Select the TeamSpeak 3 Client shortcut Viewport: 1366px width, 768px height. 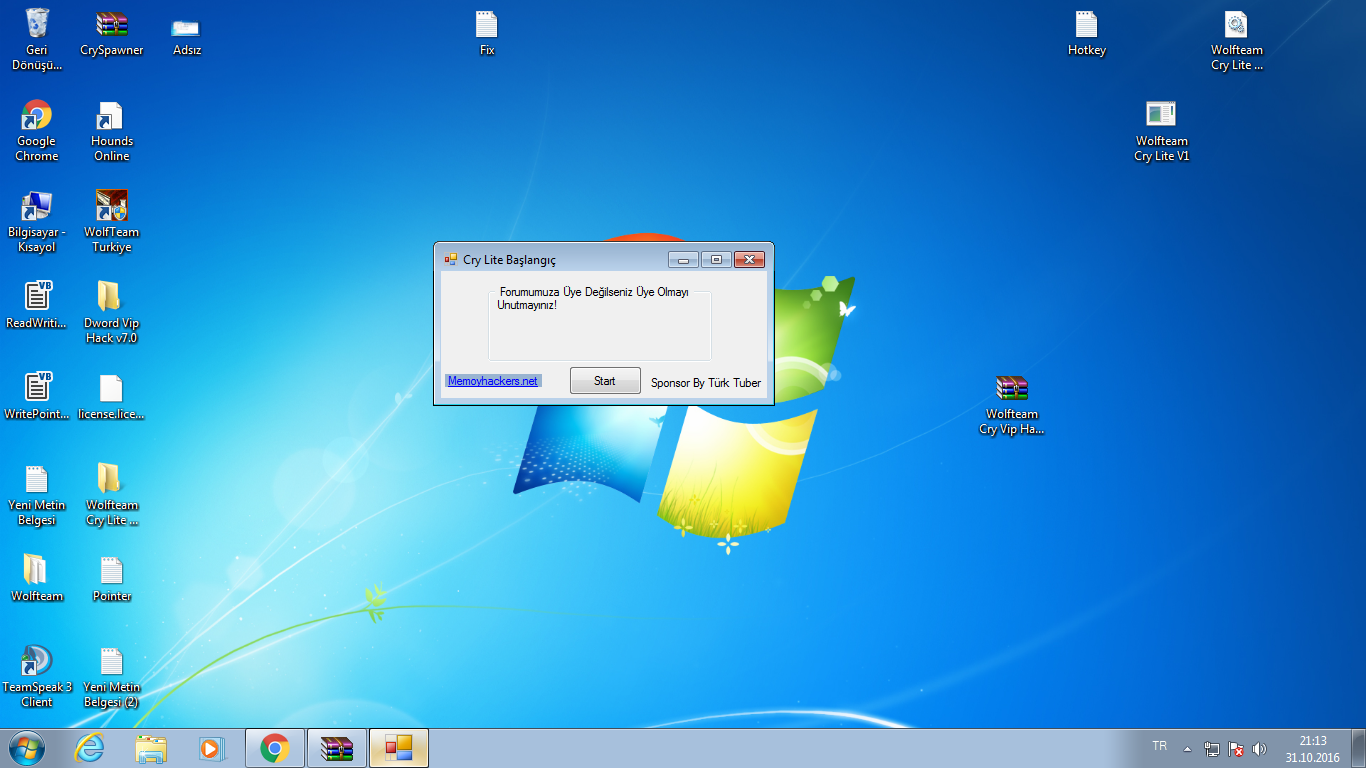tap(37, 677)
